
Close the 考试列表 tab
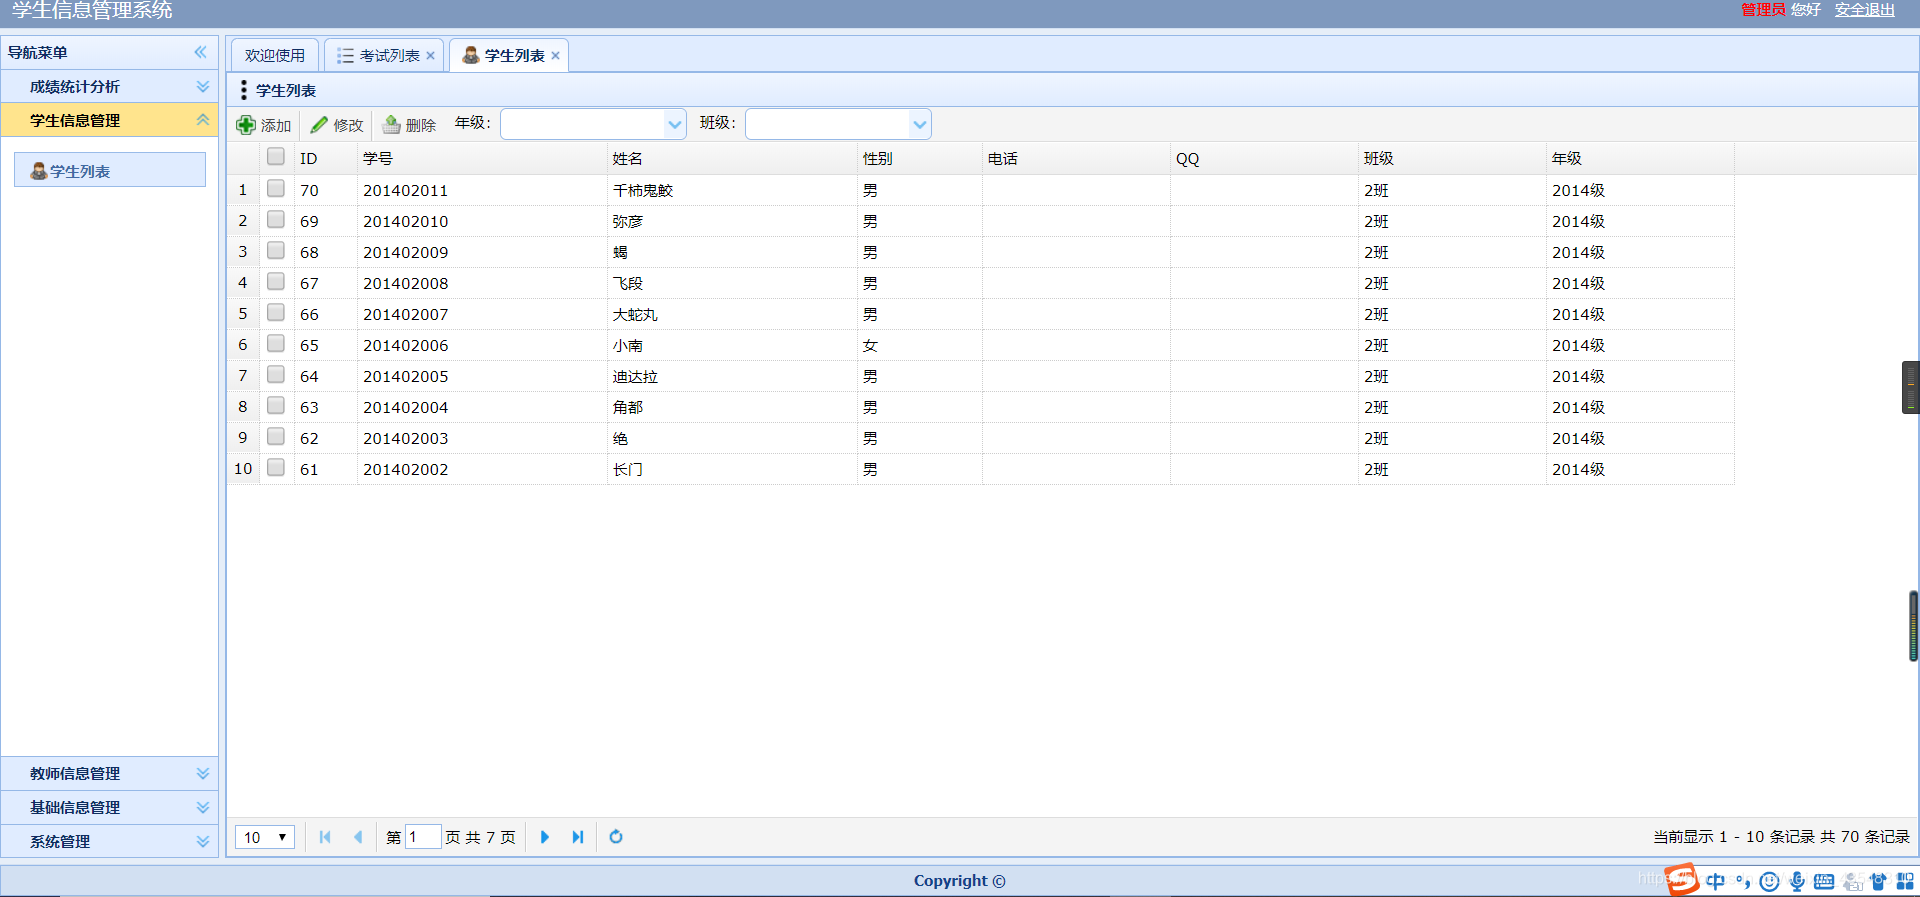[x=431, y=56]
